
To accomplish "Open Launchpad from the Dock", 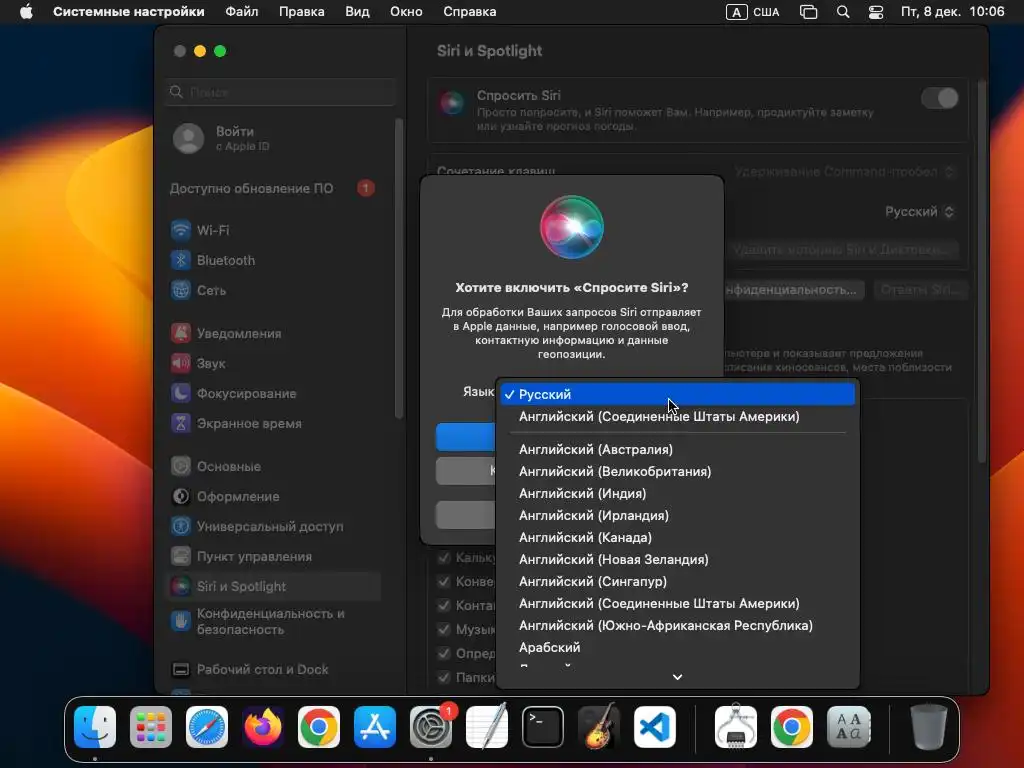I will point(151,727).
